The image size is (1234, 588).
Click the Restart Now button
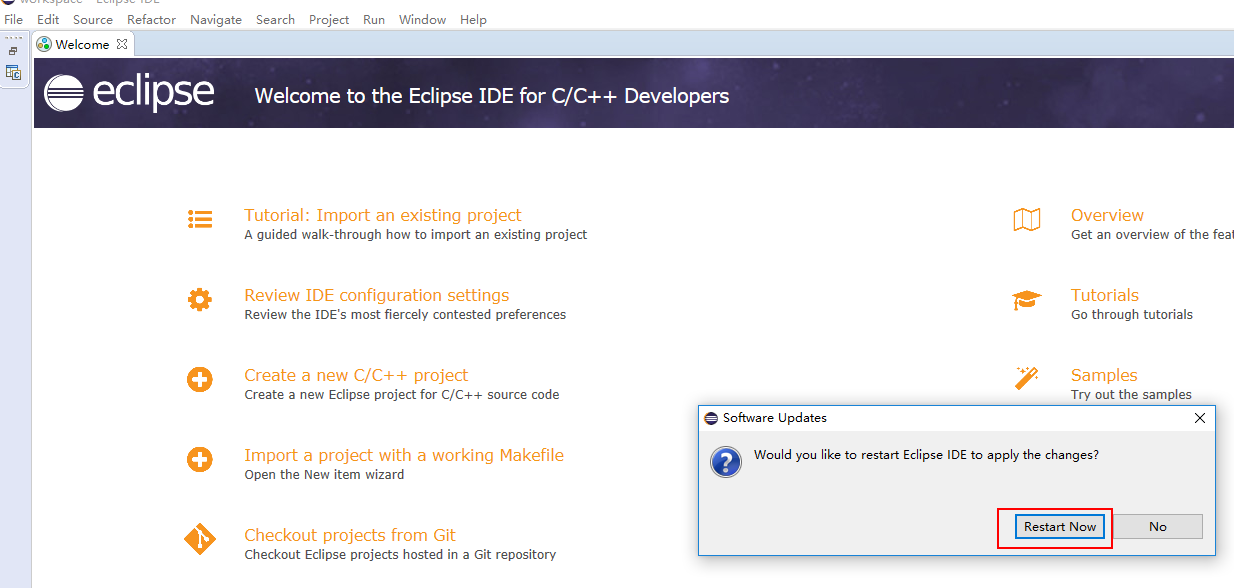pos(1060,527)
